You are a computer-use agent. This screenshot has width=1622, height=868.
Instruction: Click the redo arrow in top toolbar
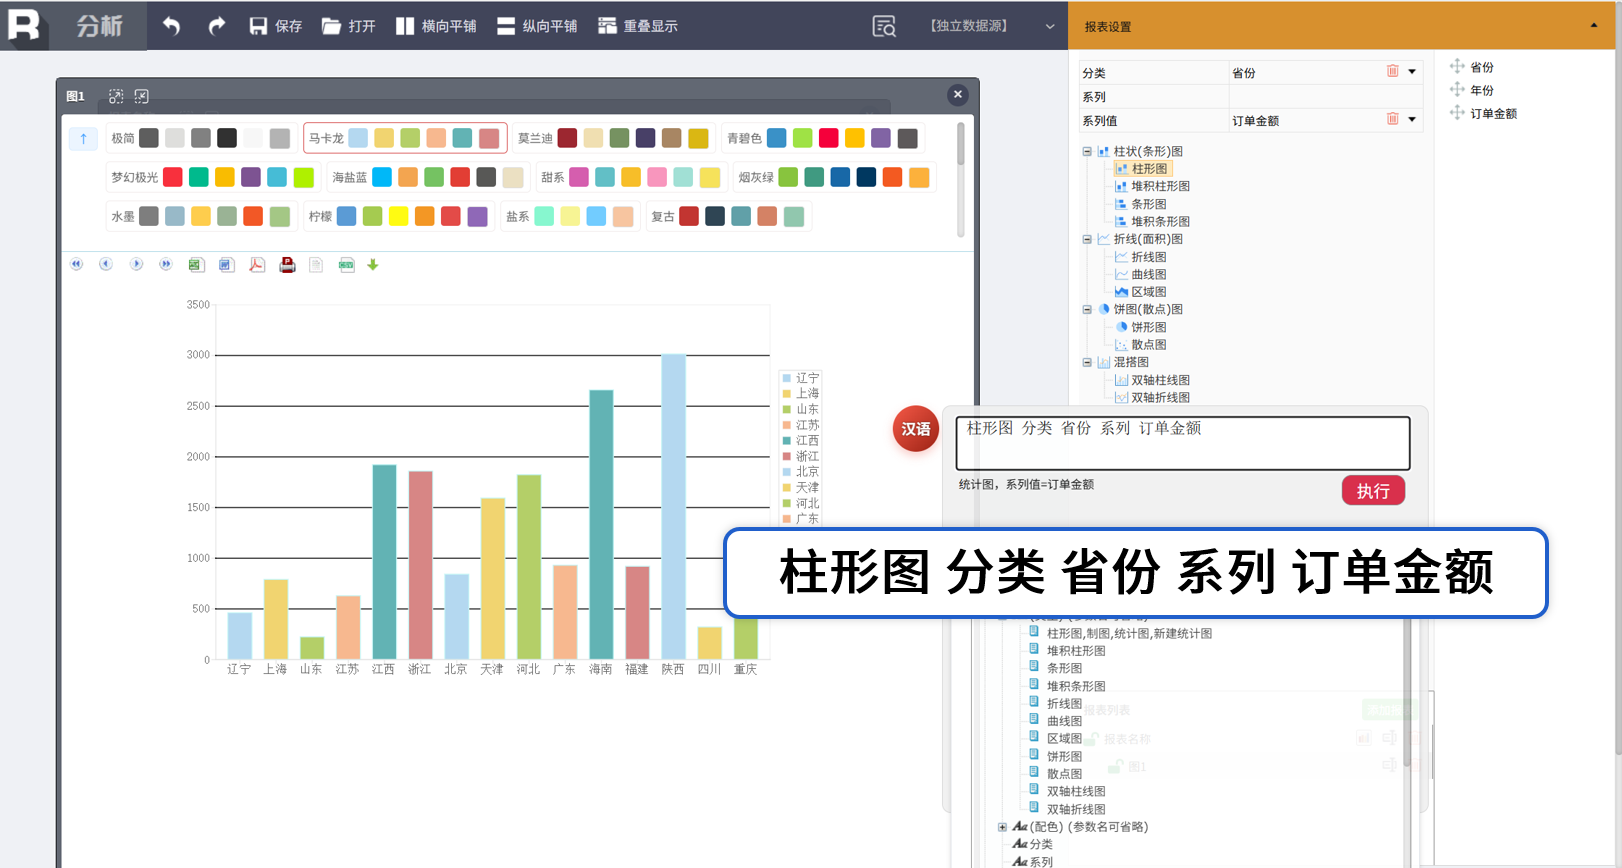point(216,26)
